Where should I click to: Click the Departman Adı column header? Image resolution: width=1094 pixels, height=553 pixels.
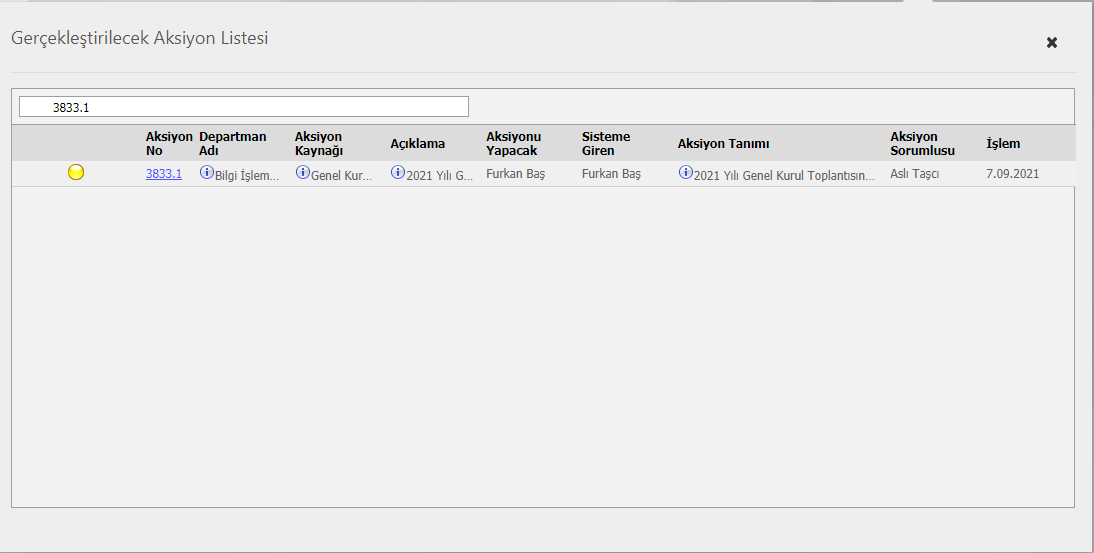pos(233,143)
